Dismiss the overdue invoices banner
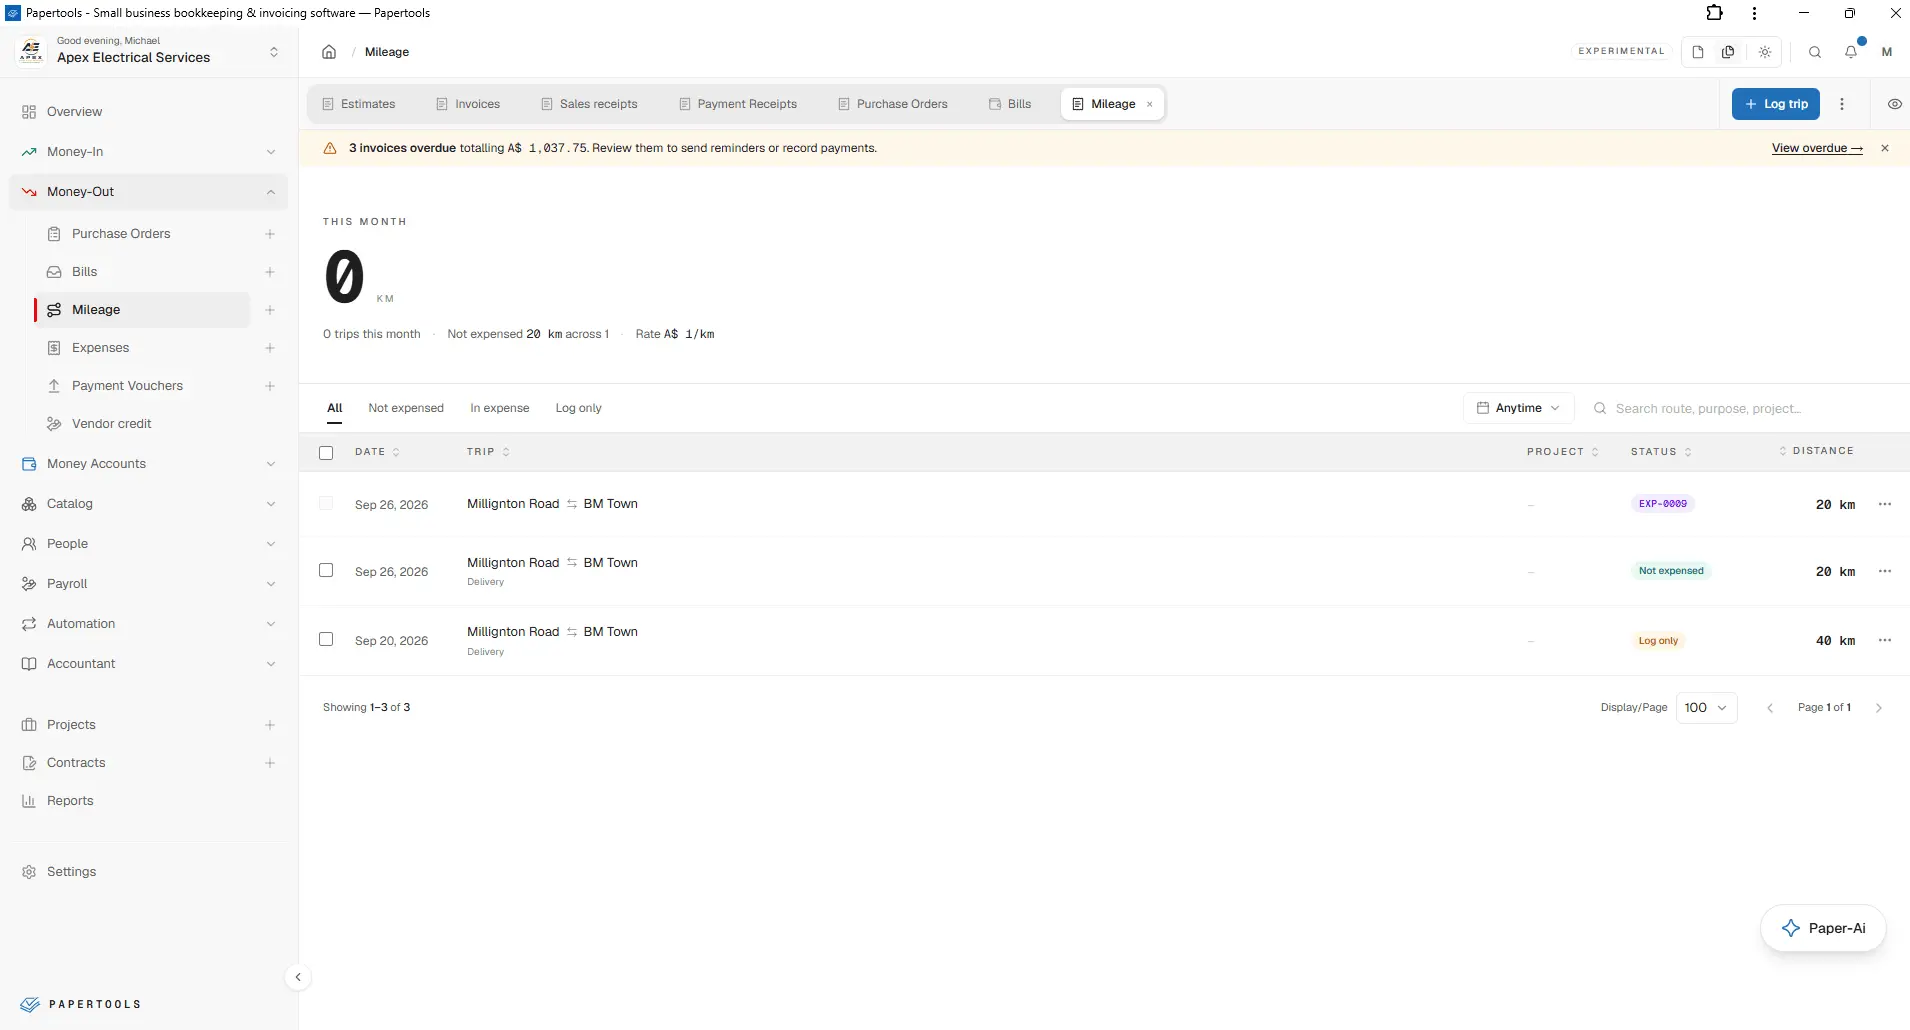Screen dimensions: 1910x1030 tap(1885, 148)
